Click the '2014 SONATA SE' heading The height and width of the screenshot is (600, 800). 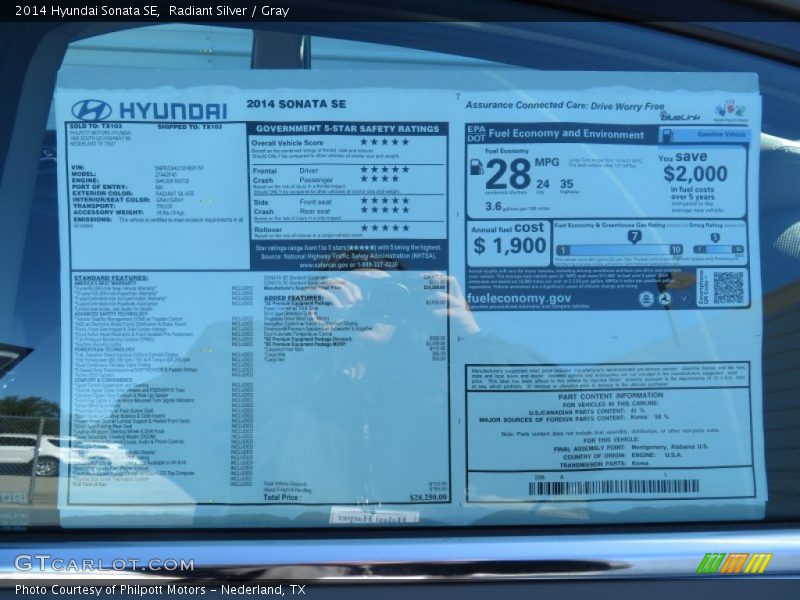296,104
